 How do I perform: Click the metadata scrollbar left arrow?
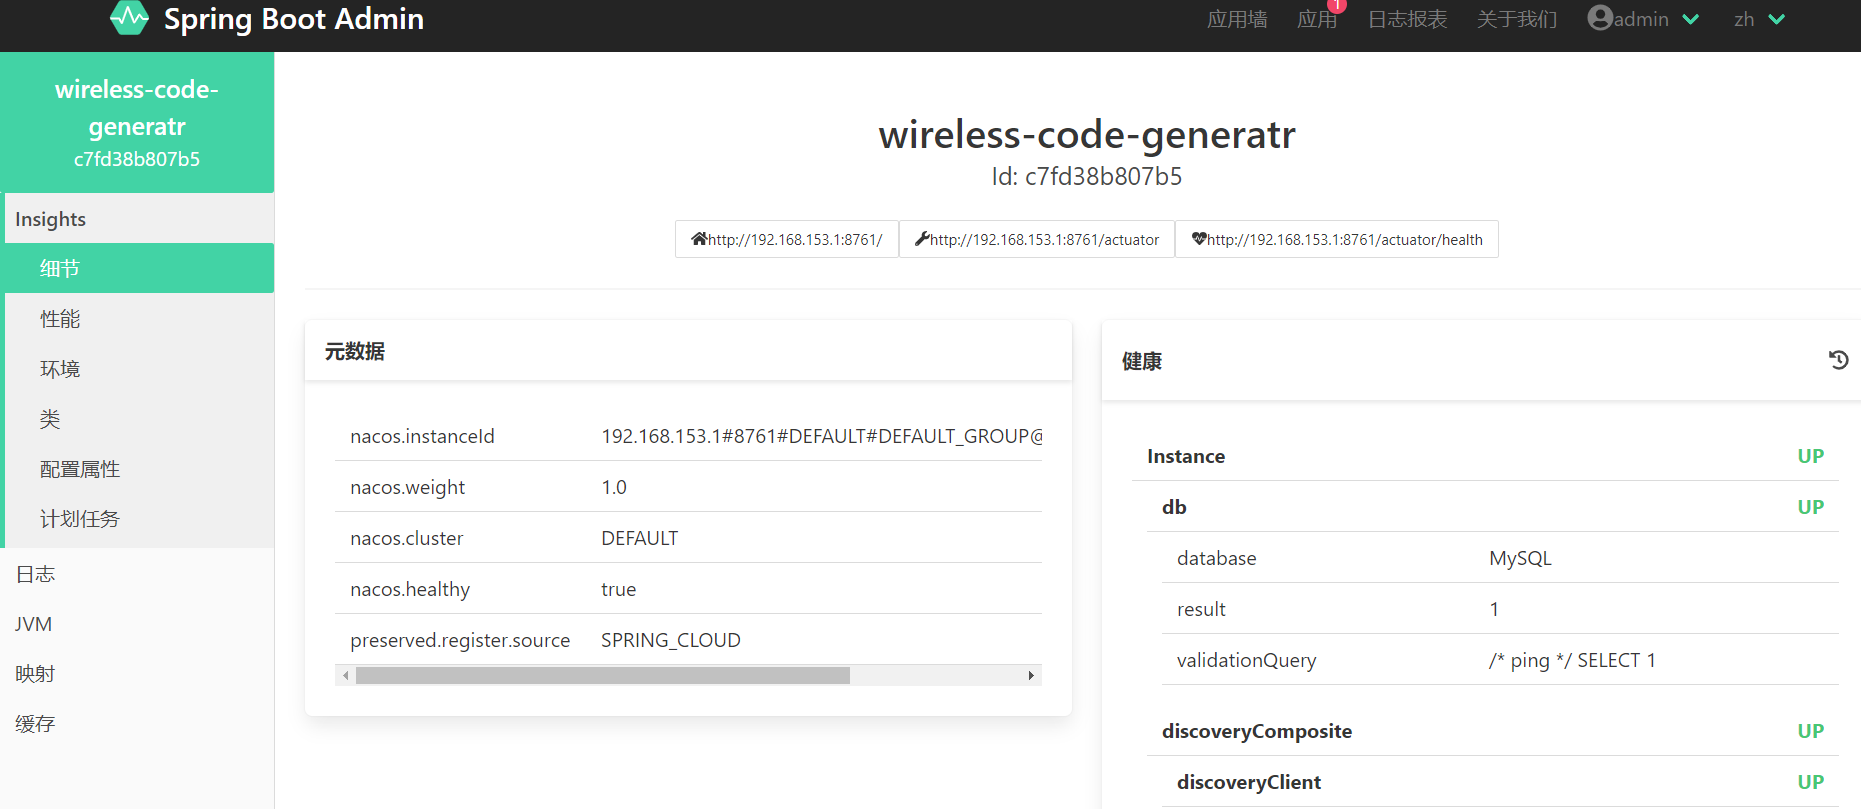click(x=346, y=676)
